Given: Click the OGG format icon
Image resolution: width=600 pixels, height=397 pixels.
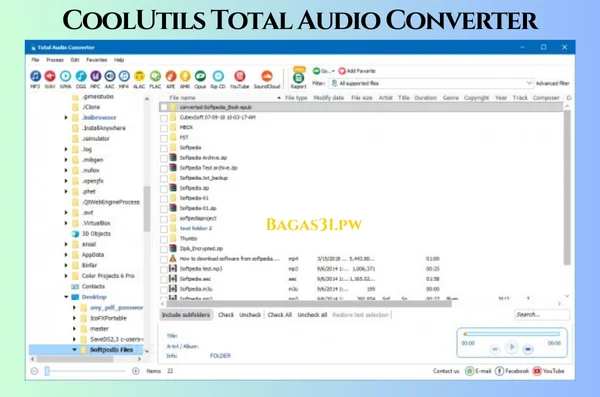Looking at the screenshot, I should pyautogui.click(x=81, y=76).
